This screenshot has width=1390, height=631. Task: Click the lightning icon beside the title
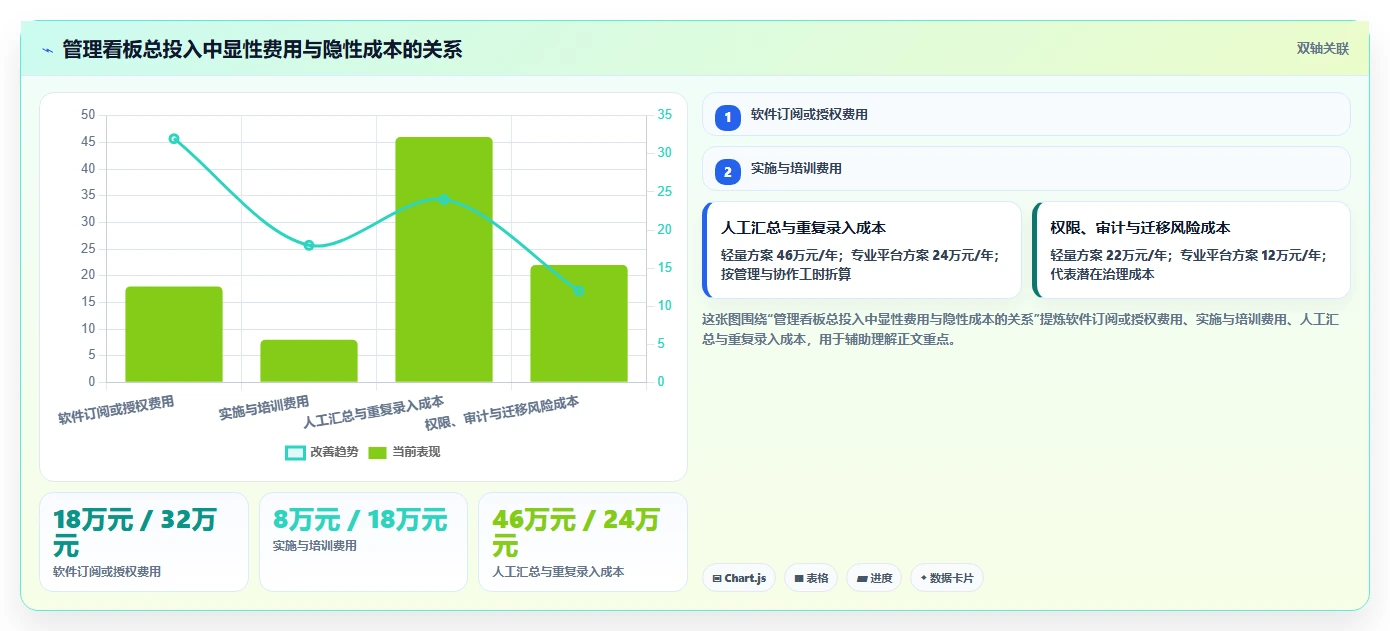click(x=47, y=49)
